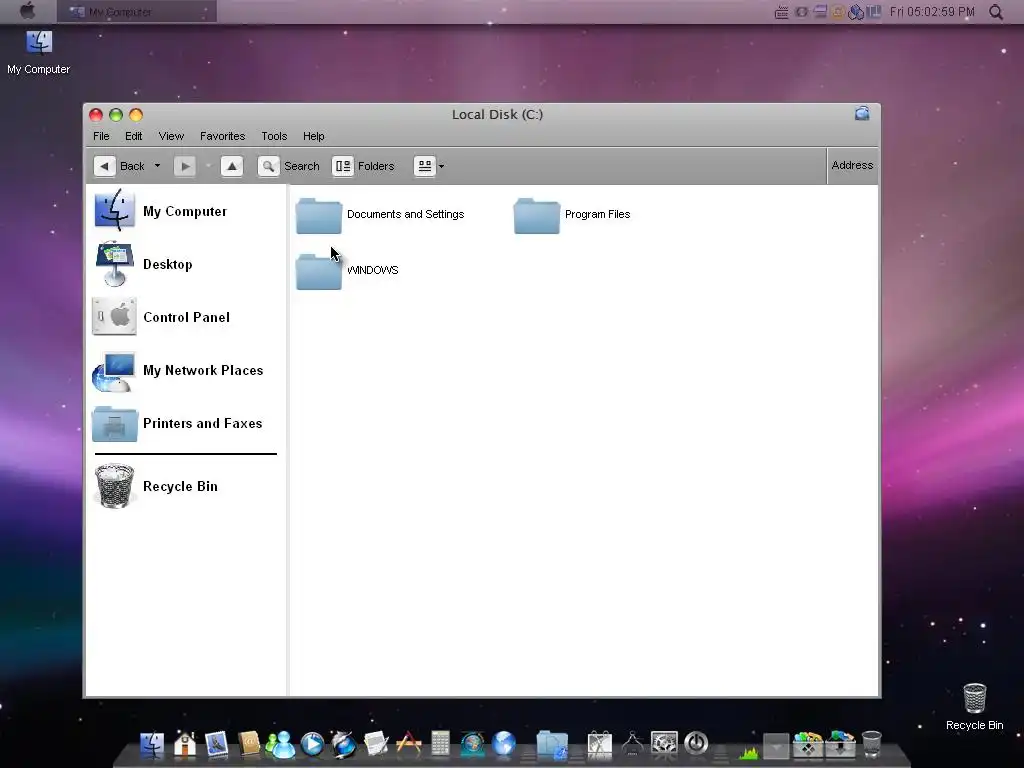This screenshot has width=1024, height=768.
Task: Open Address Book icon in dock
Action: (x=249, y=744)
